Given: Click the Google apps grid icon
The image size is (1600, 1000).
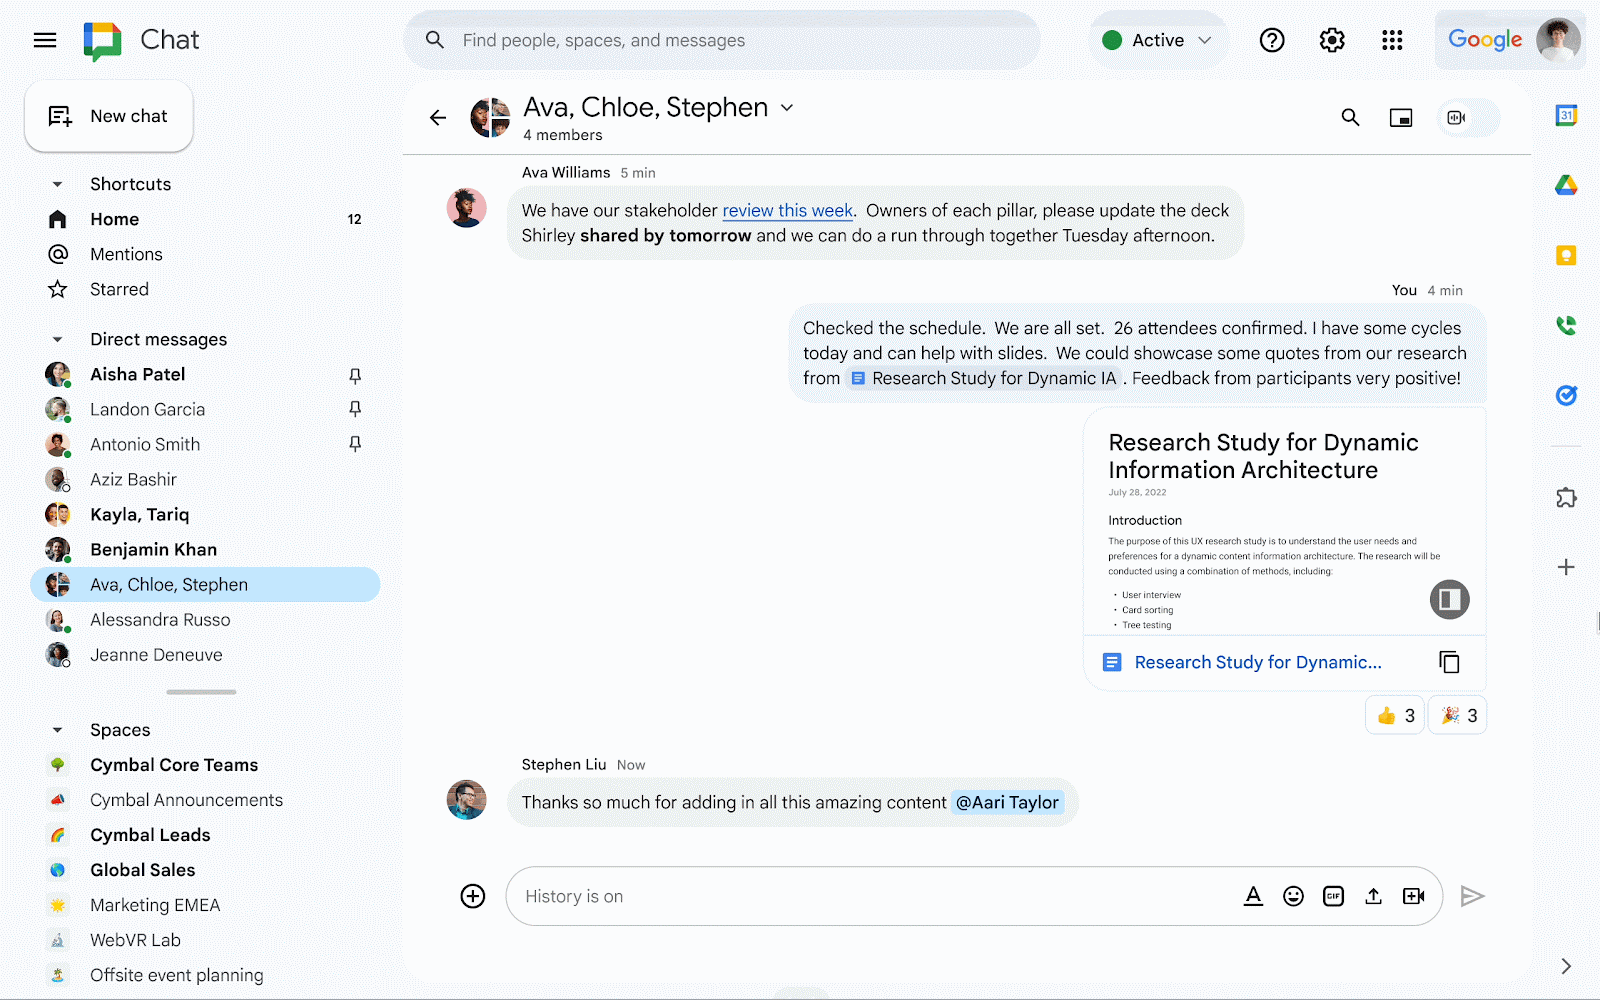Looking at the screenshot, I should tap(1392, 40).
